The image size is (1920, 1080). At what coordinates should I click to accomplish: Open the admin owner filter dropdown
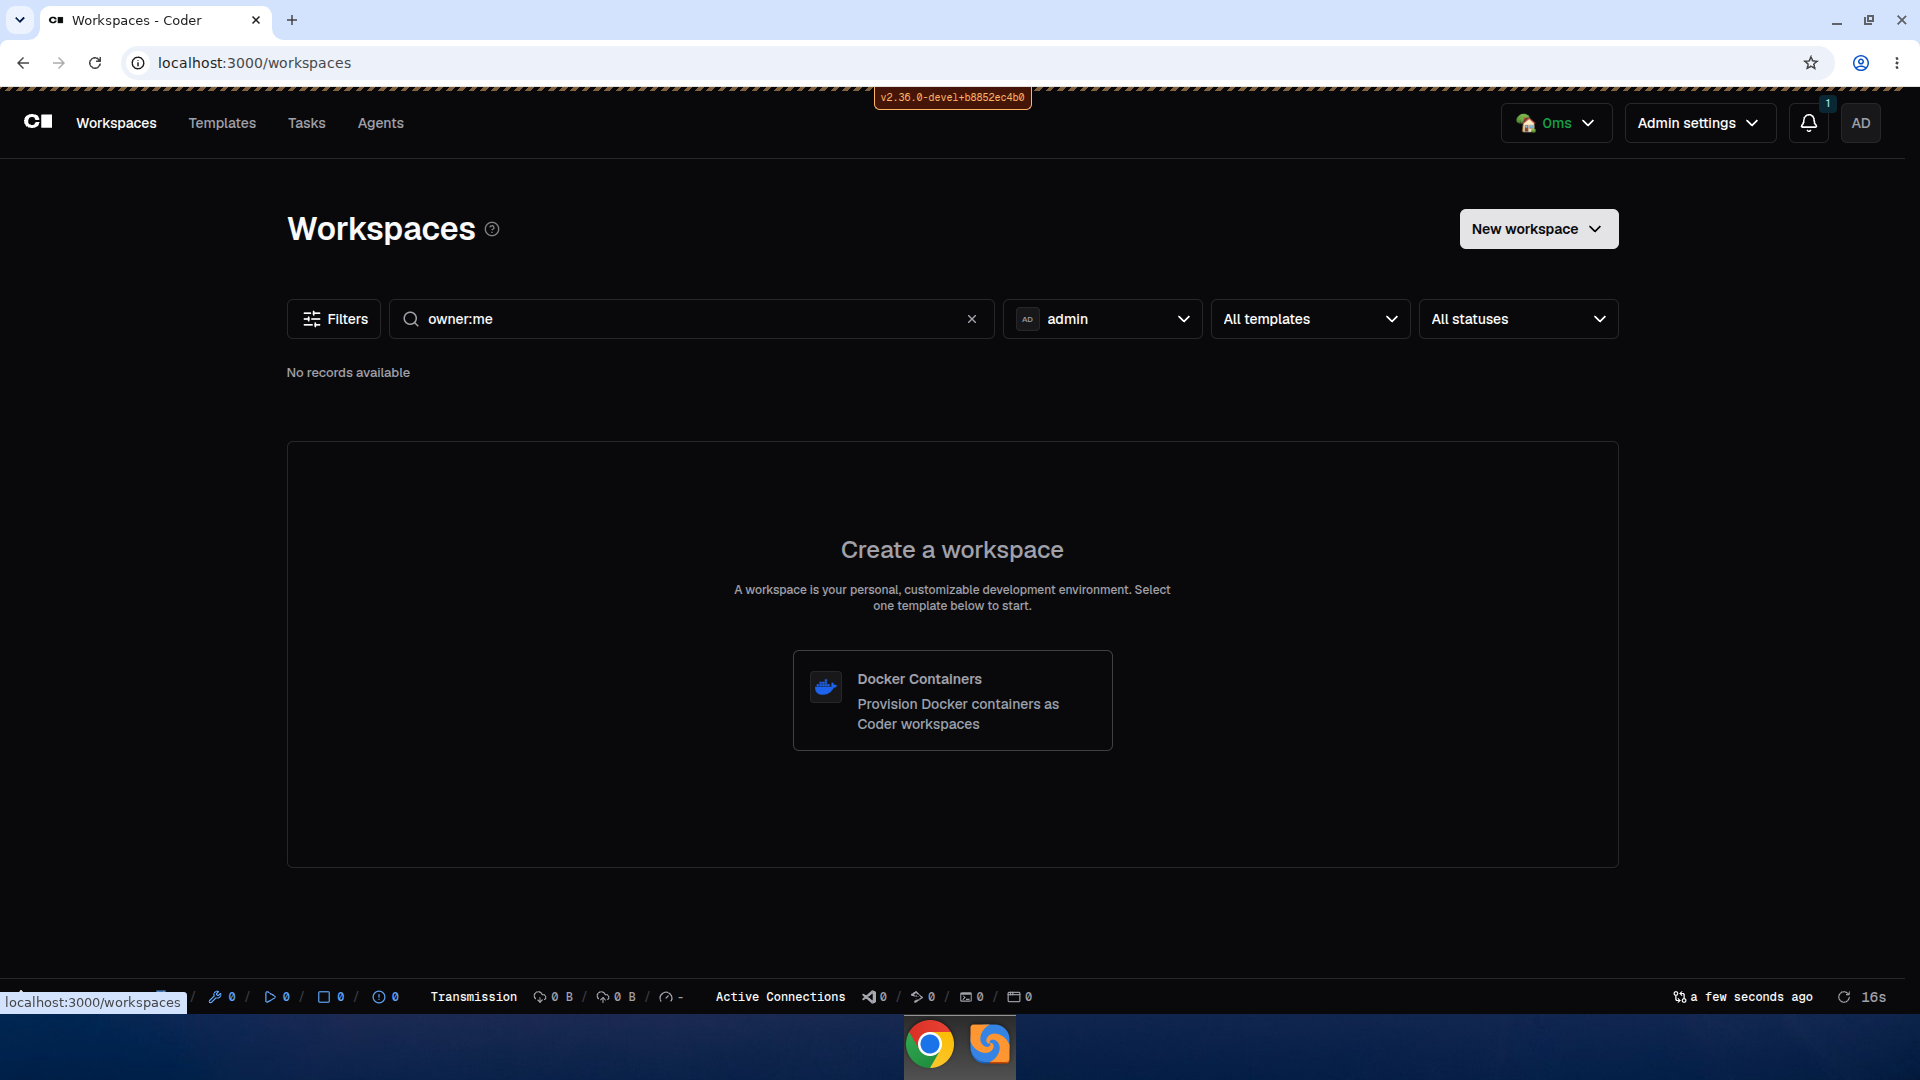[1103, 319]
